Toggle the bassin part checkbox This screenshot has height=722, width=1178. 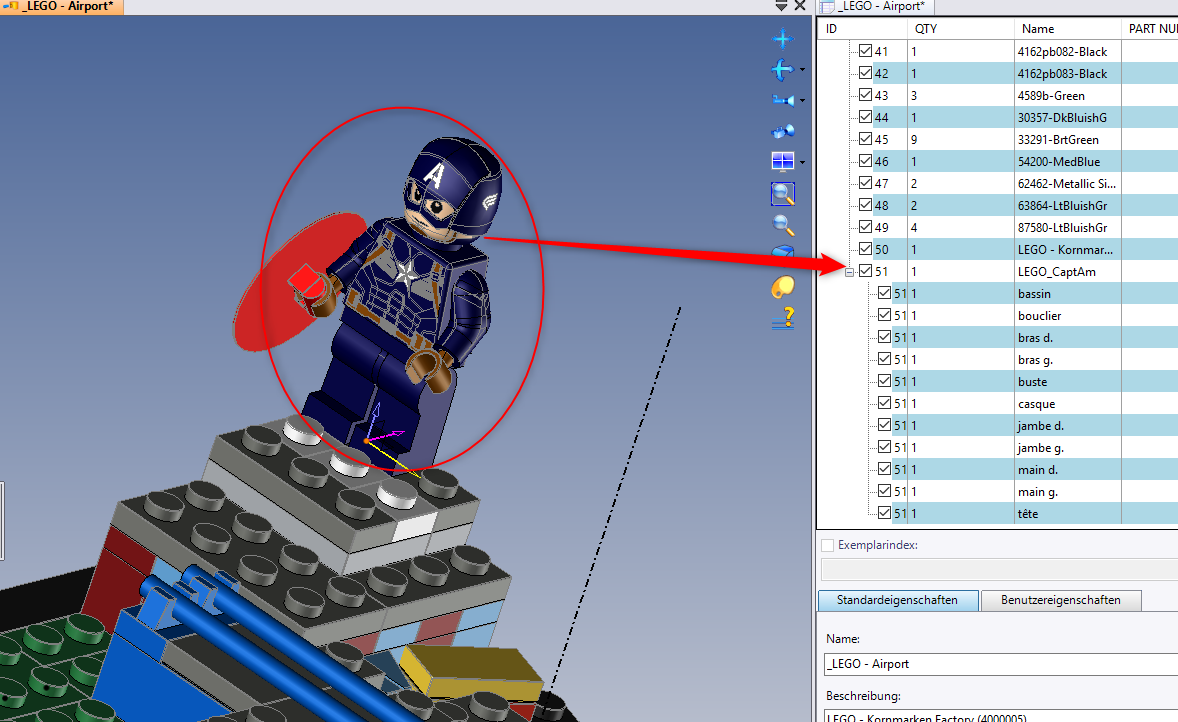(884, 293)
